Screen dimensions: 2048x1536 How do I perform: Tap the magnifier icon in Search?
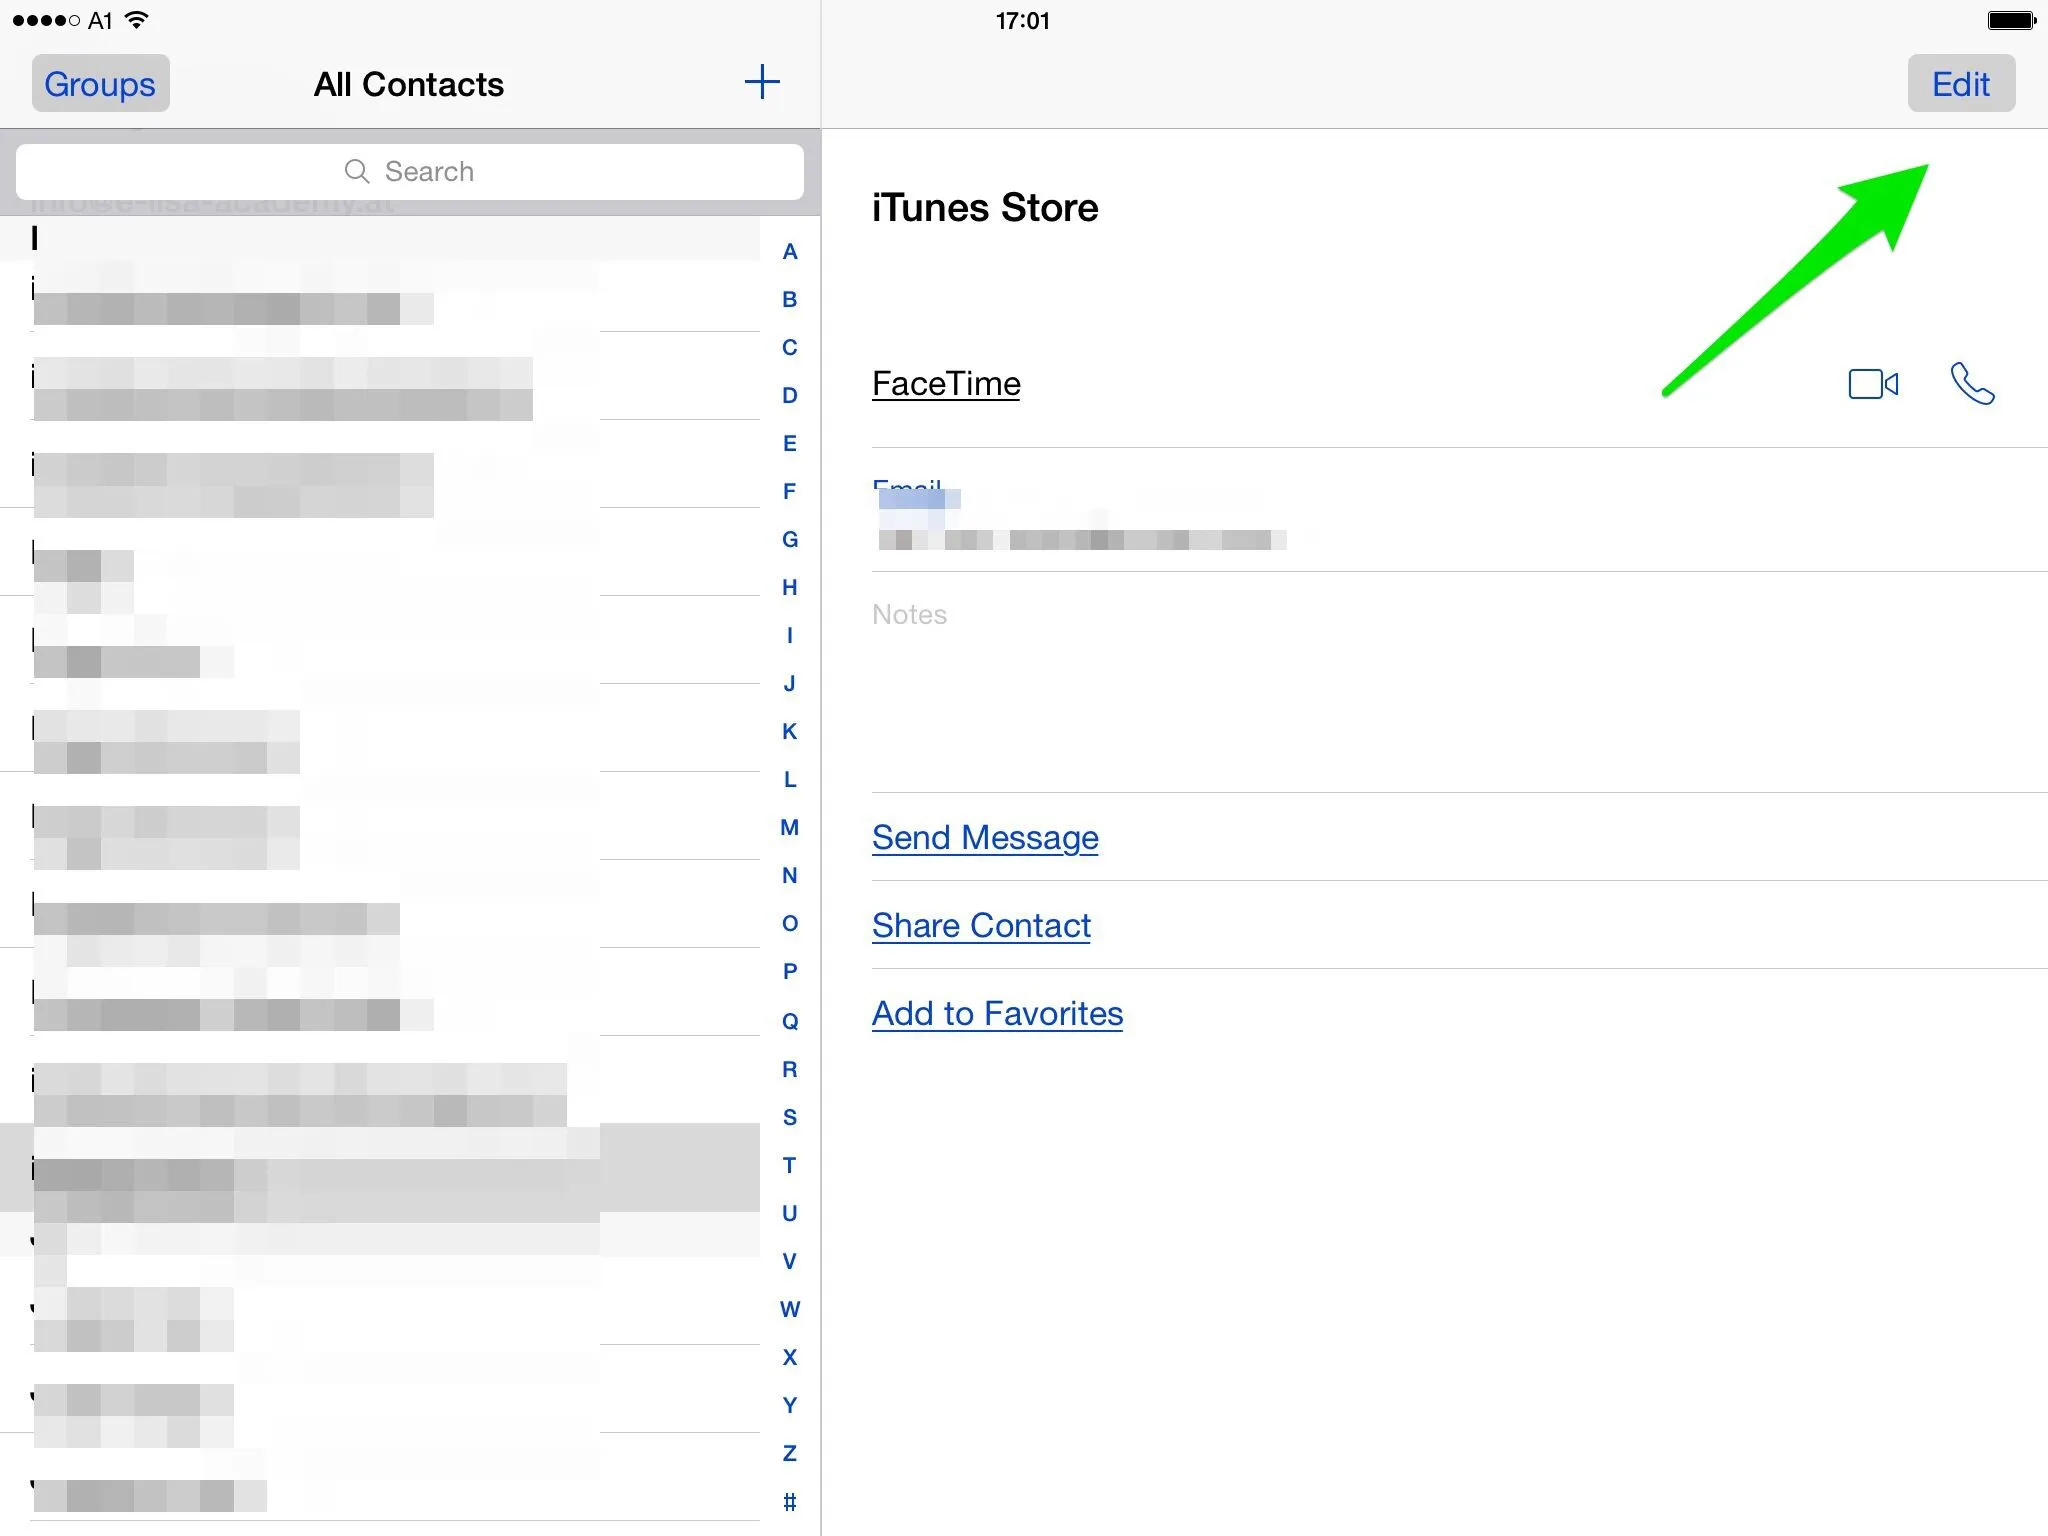coord(356,171)
